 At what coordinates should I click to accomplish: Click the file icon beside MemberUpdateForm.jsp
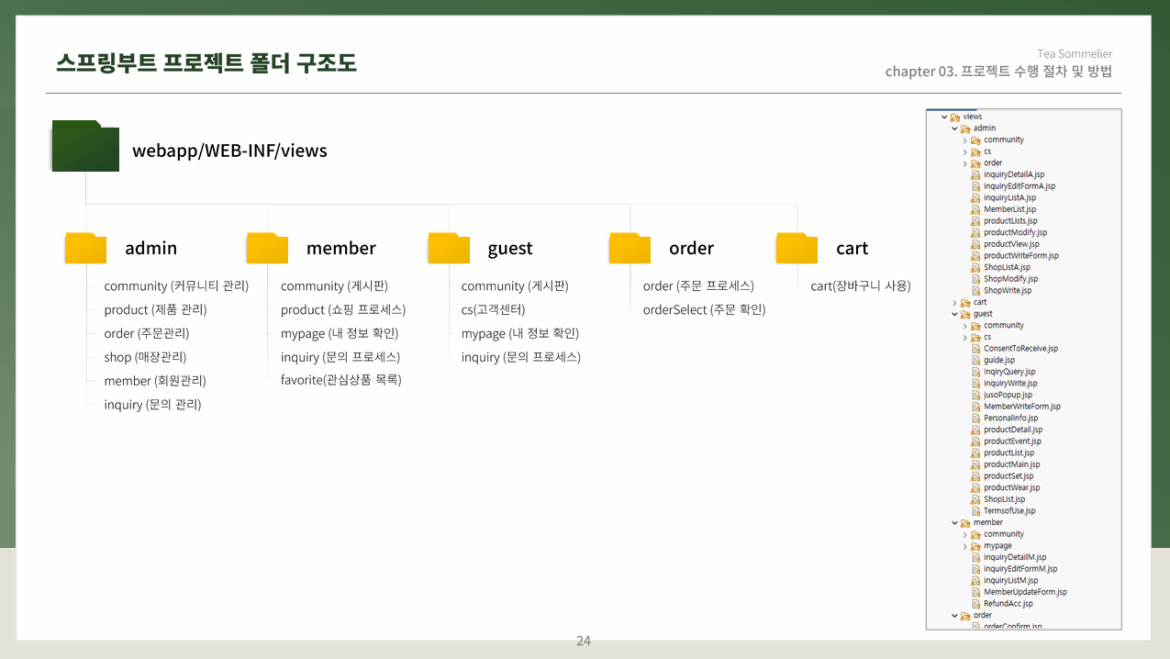pyautogui.click(x=975, y=593)
